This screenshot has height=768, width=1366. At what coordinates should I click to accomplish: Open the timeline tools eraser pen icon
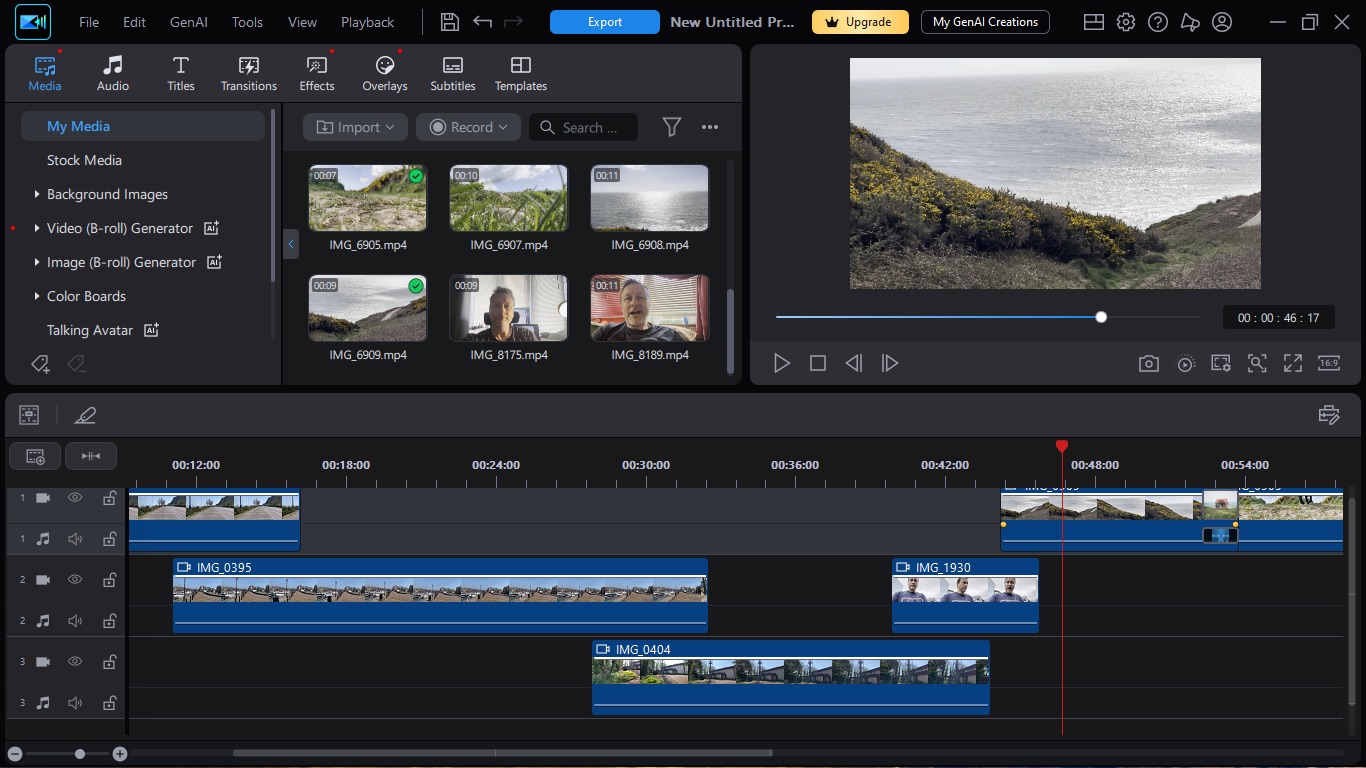point(85,415)
